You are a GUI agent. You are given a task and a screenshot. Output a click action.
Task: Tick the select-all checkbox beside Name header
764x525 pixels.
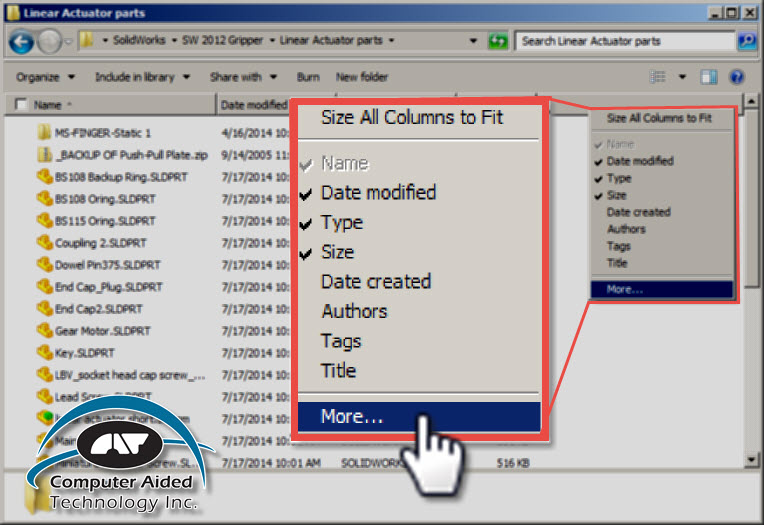(x=21, y=104)
